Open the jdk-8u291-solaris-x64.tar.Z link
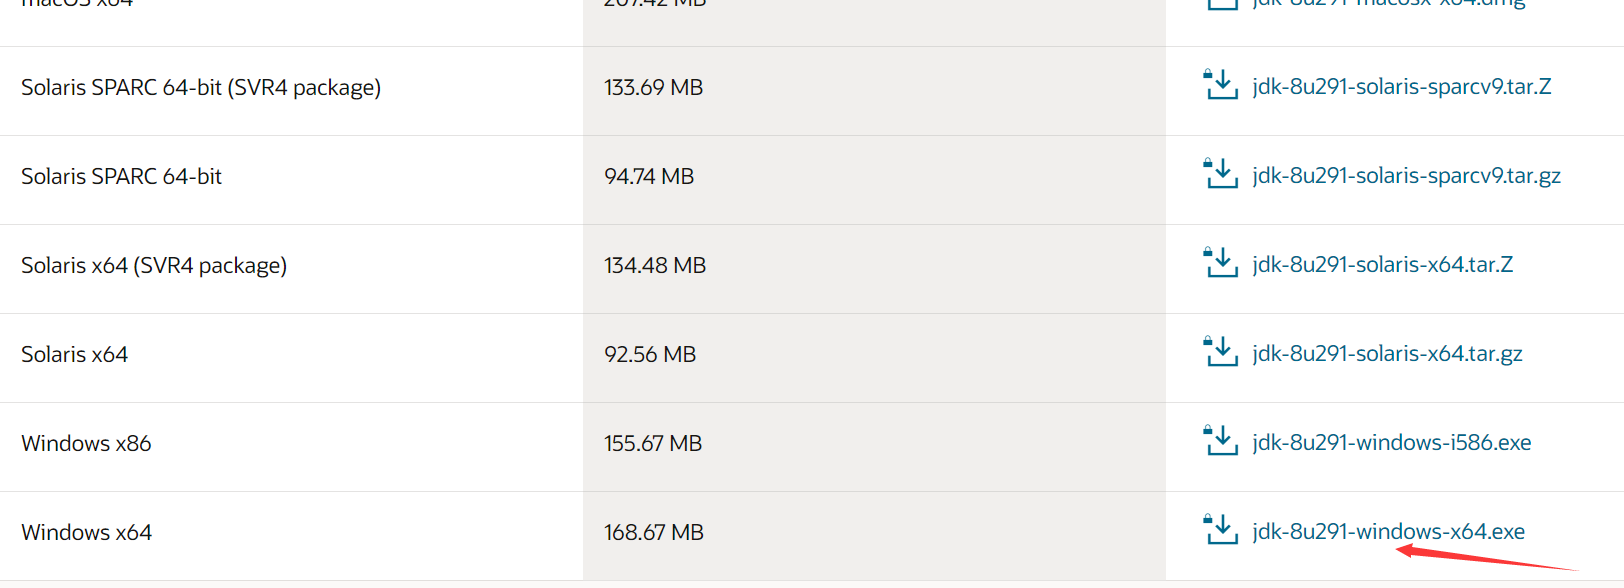This screenshot has height=588, width=1624. pos(1382,265)
